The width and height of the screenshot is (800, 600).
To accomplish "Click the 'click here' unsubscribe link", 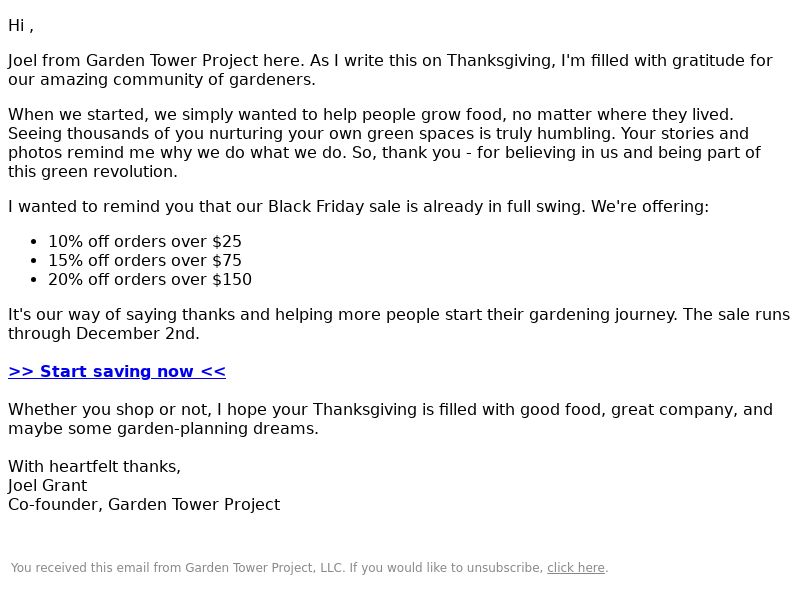I will 575,568.
